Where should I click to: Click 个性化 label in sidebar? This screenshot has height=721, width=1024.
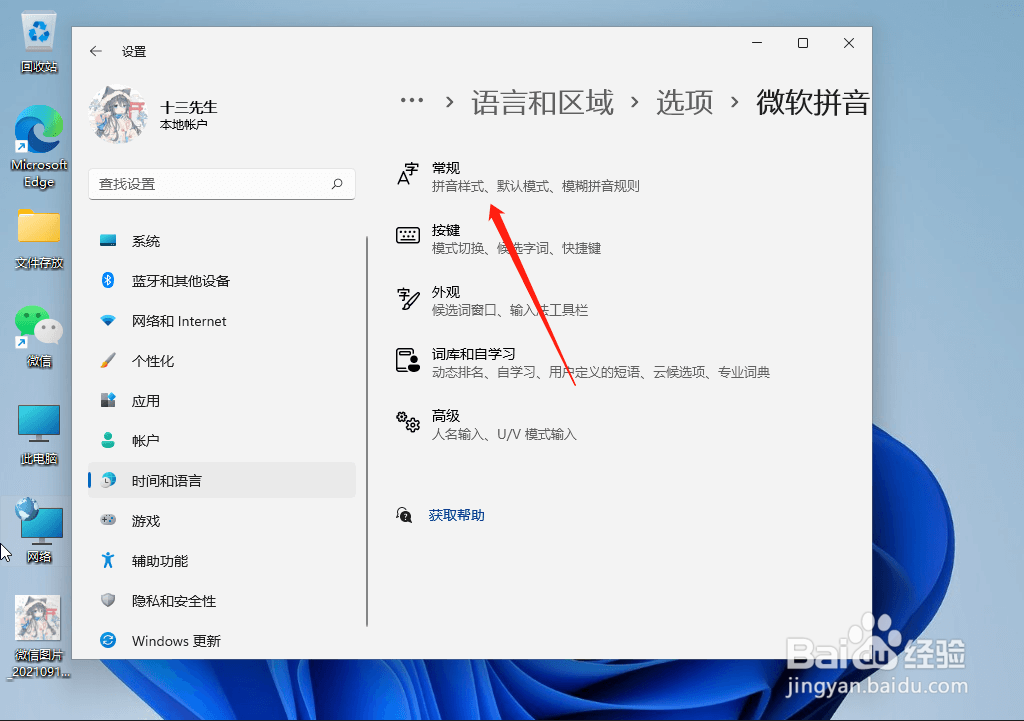(153, 361)
